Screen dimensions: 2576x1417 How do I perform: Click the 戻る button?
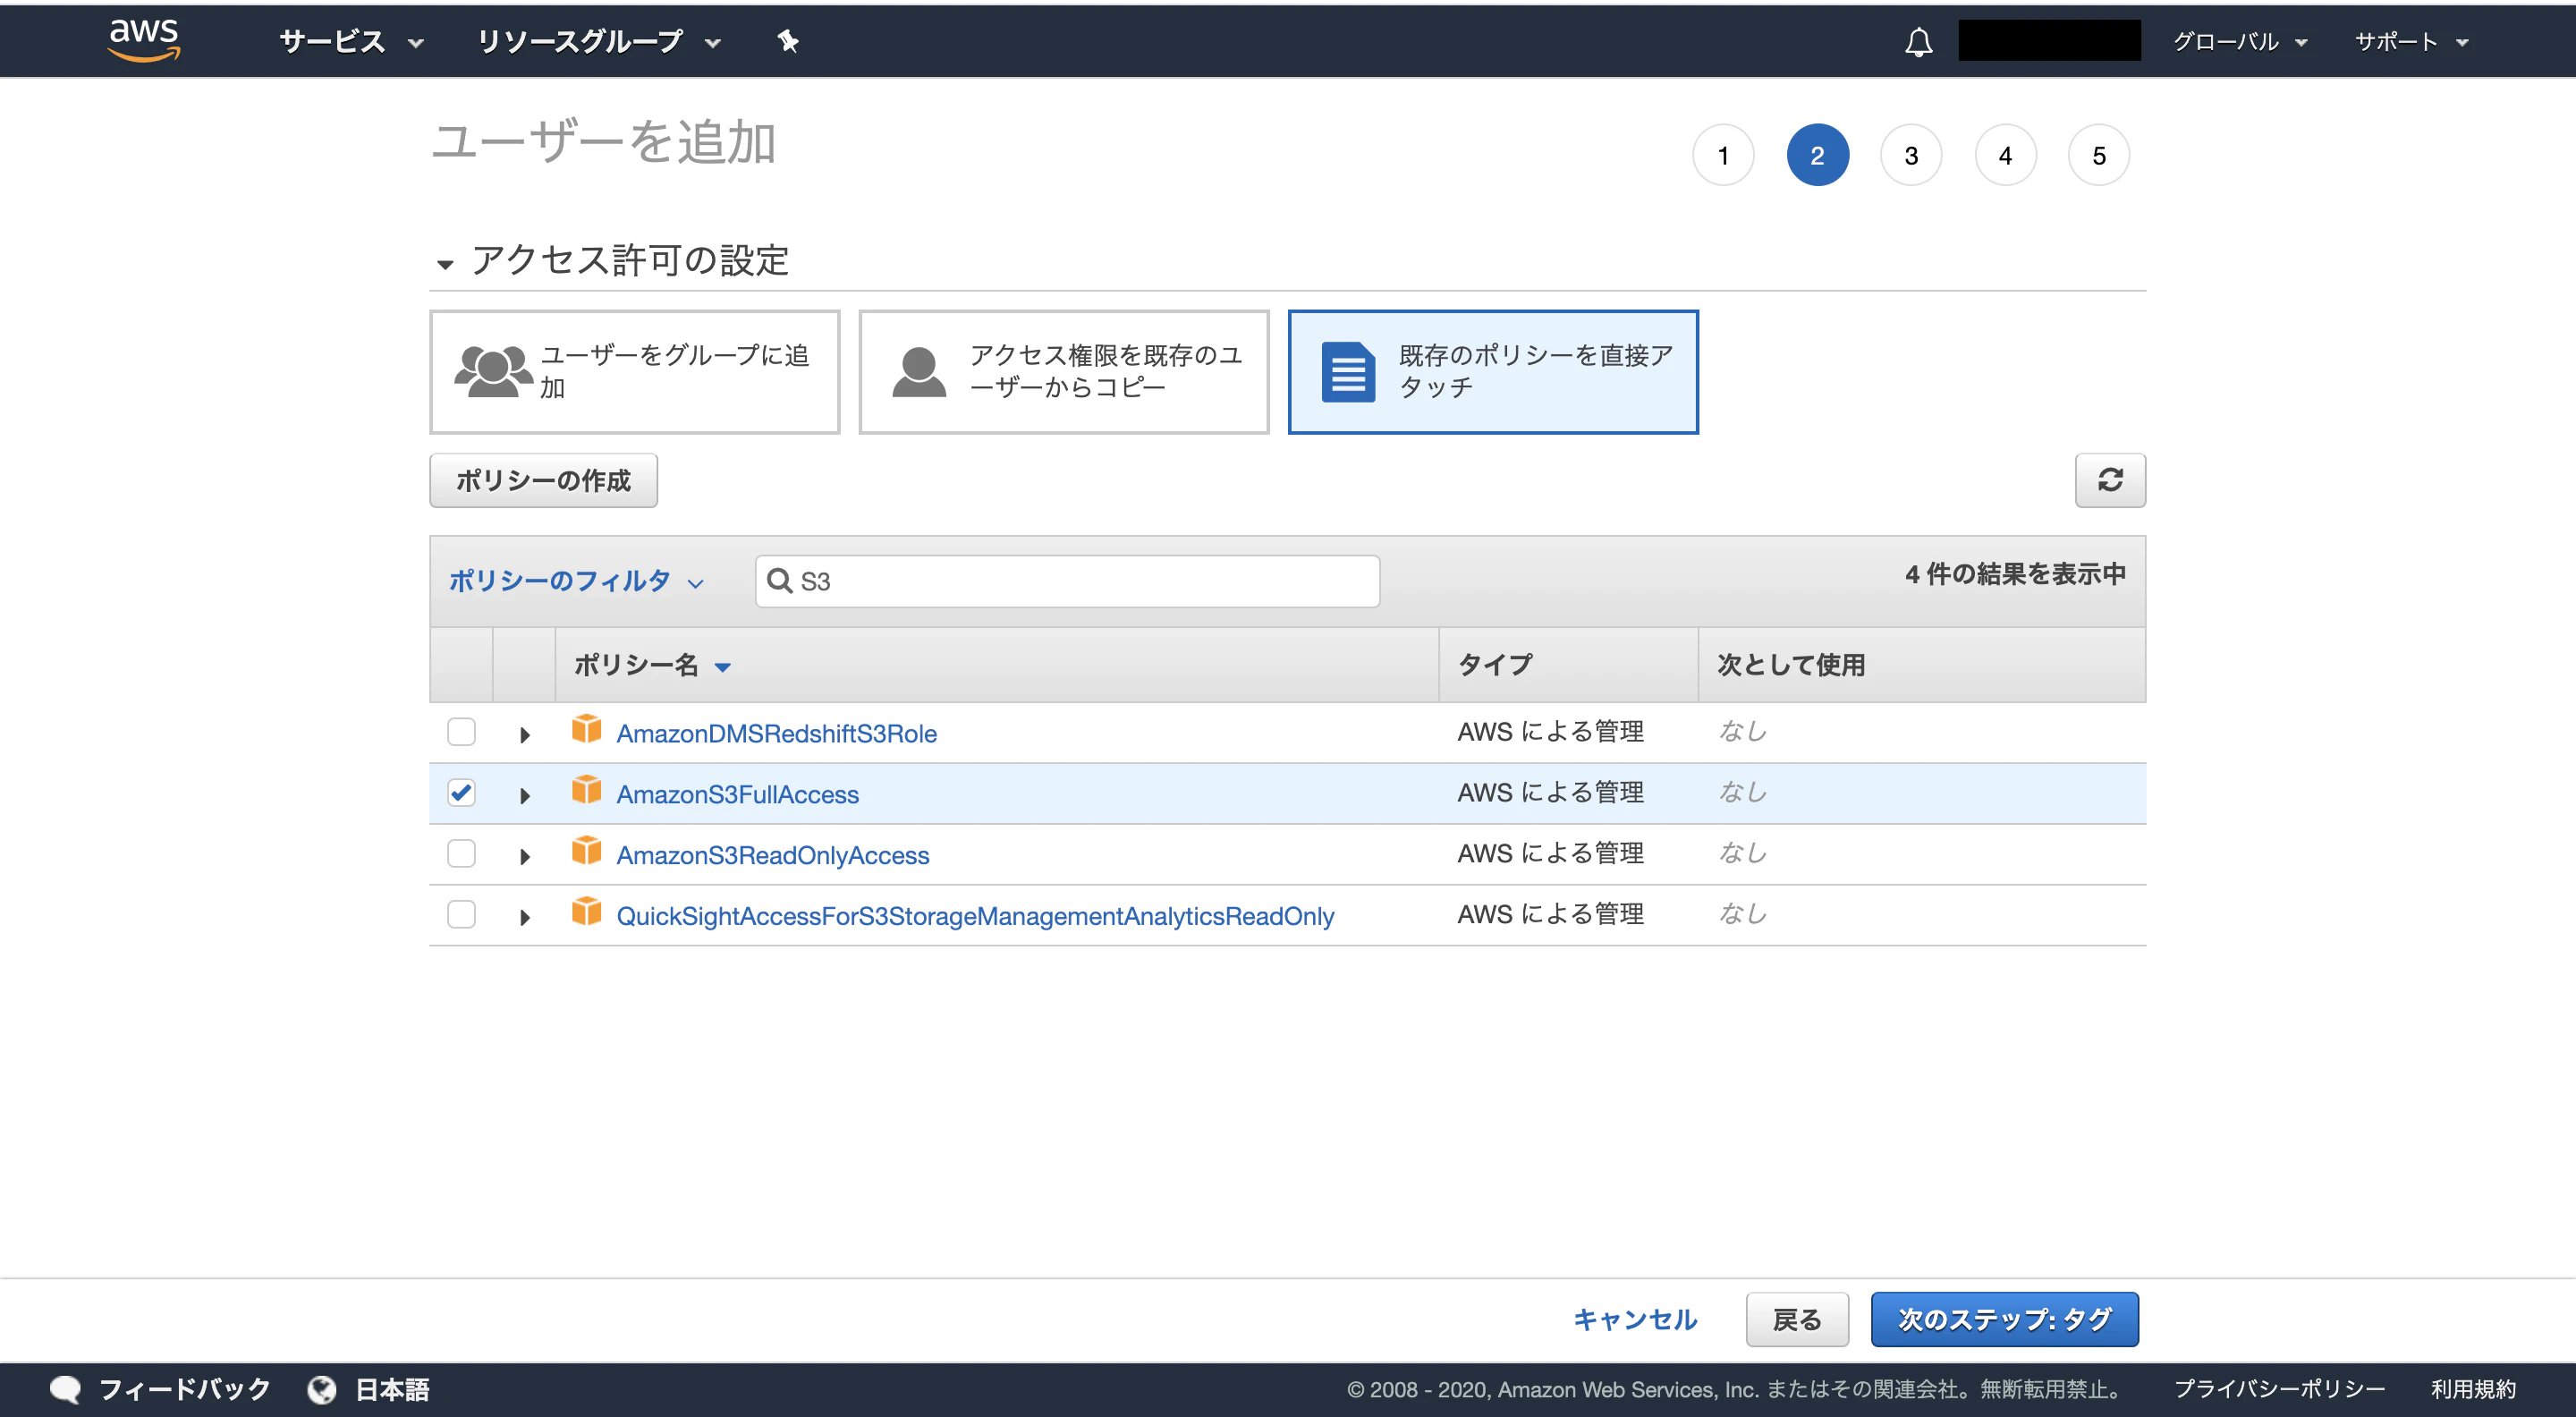(x=1797, y=1319)
